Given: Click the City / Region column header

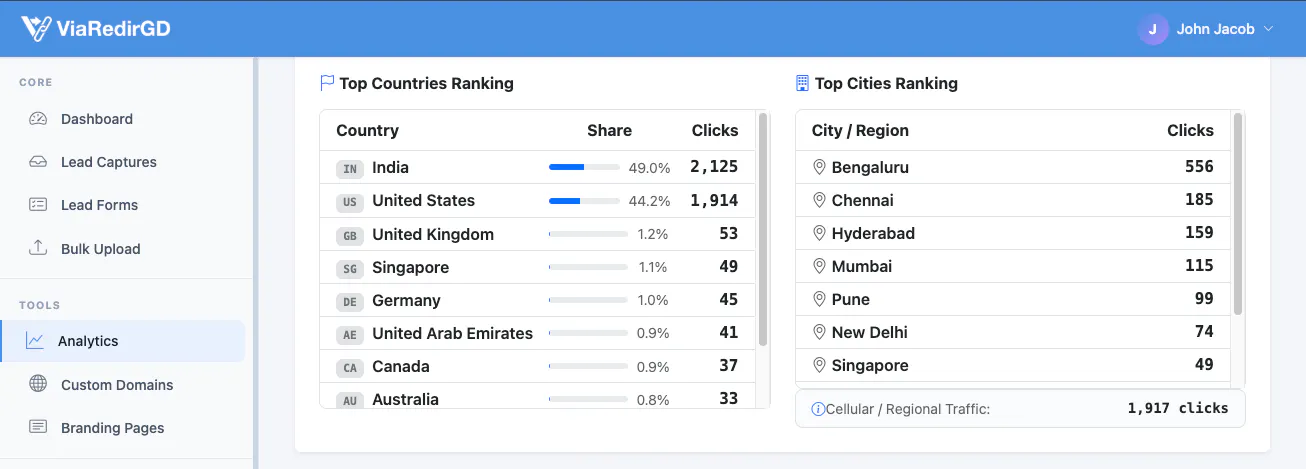Looking at the screenshot, I should (860, 130).
